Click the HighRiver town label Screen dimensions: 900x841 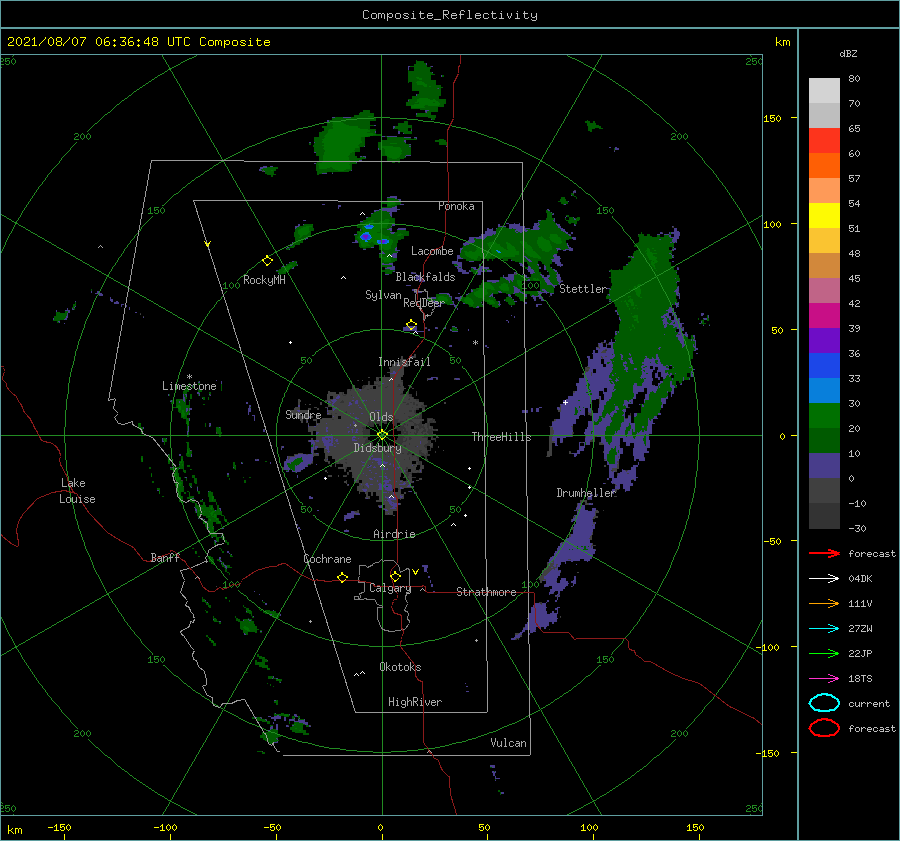coord(415,702)
